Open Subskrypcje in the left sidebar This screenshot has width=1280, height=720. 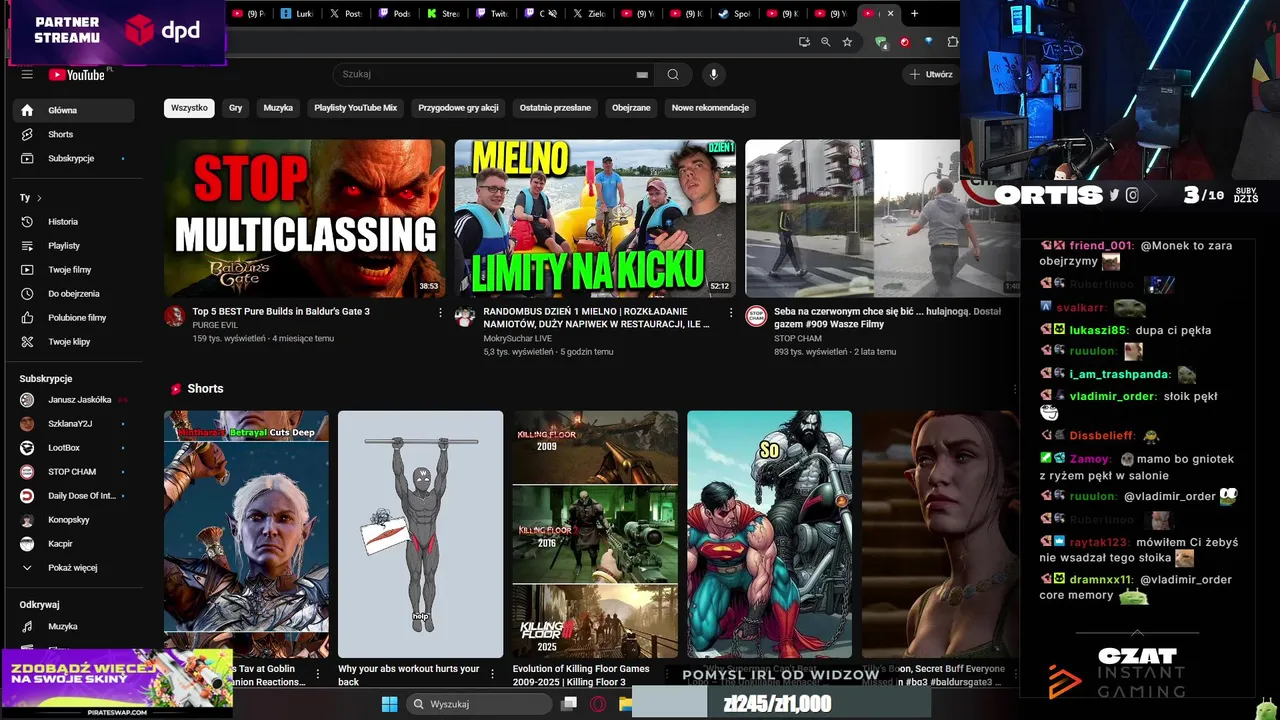pos(73,158)
